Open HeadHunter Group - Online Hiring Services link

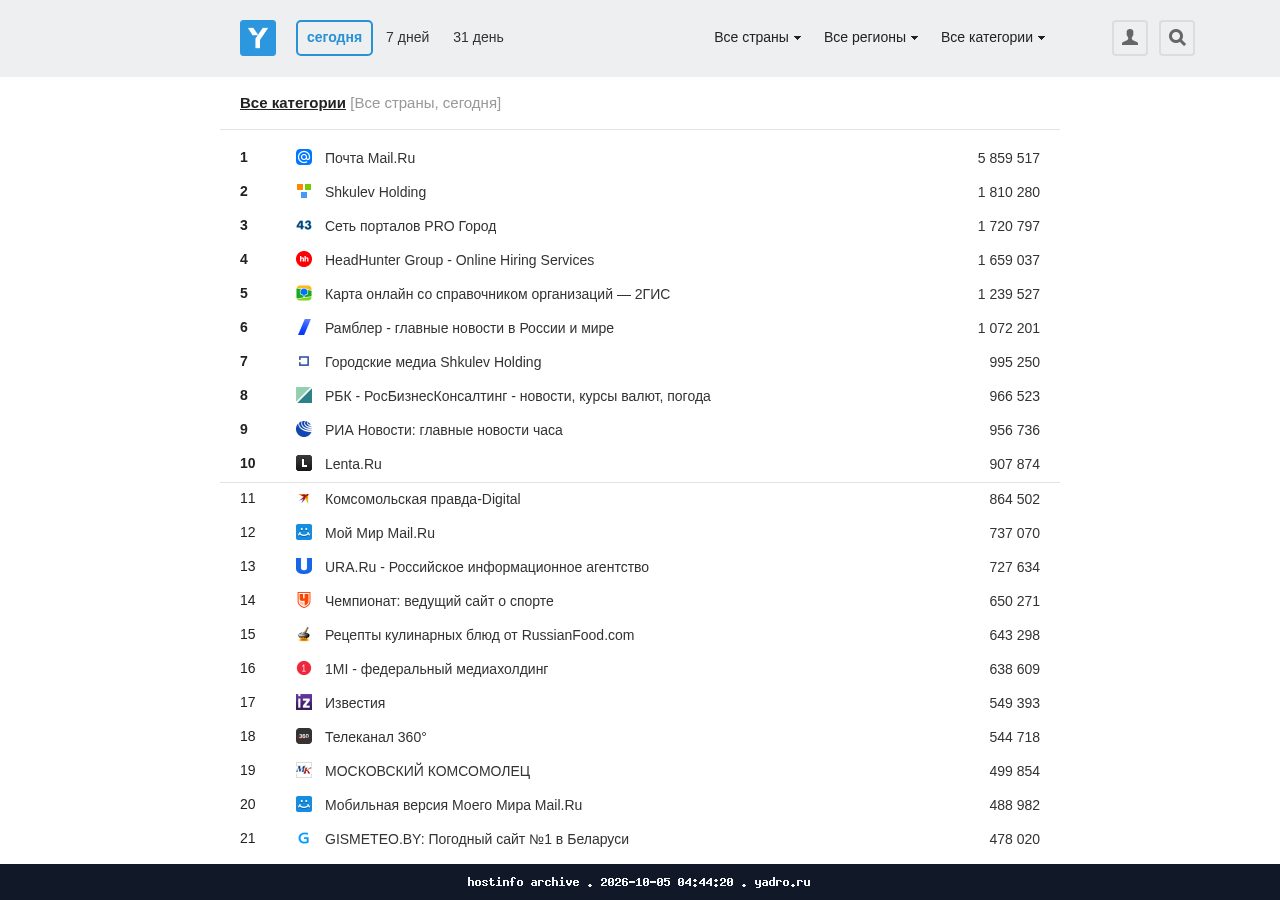459,260
